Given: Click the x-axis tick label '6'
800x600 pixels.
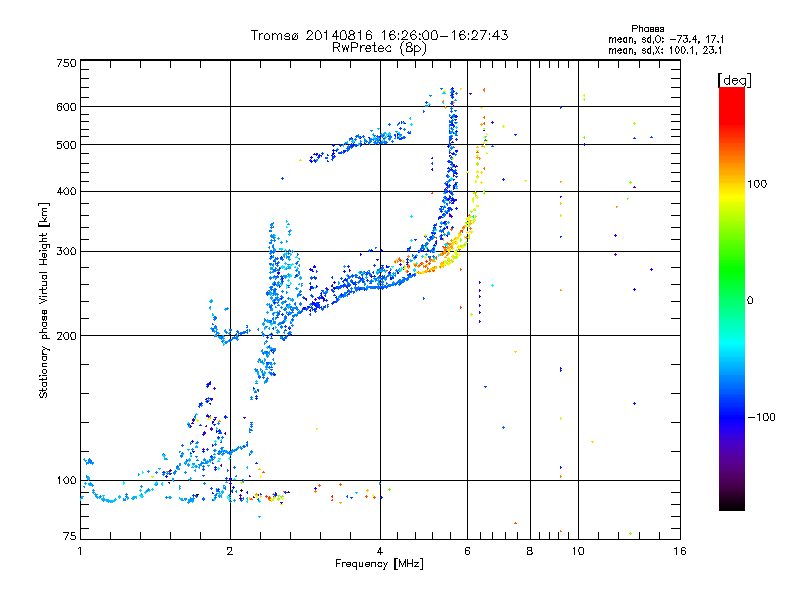Looking at the screenshot, I should (x=468, y=551).
